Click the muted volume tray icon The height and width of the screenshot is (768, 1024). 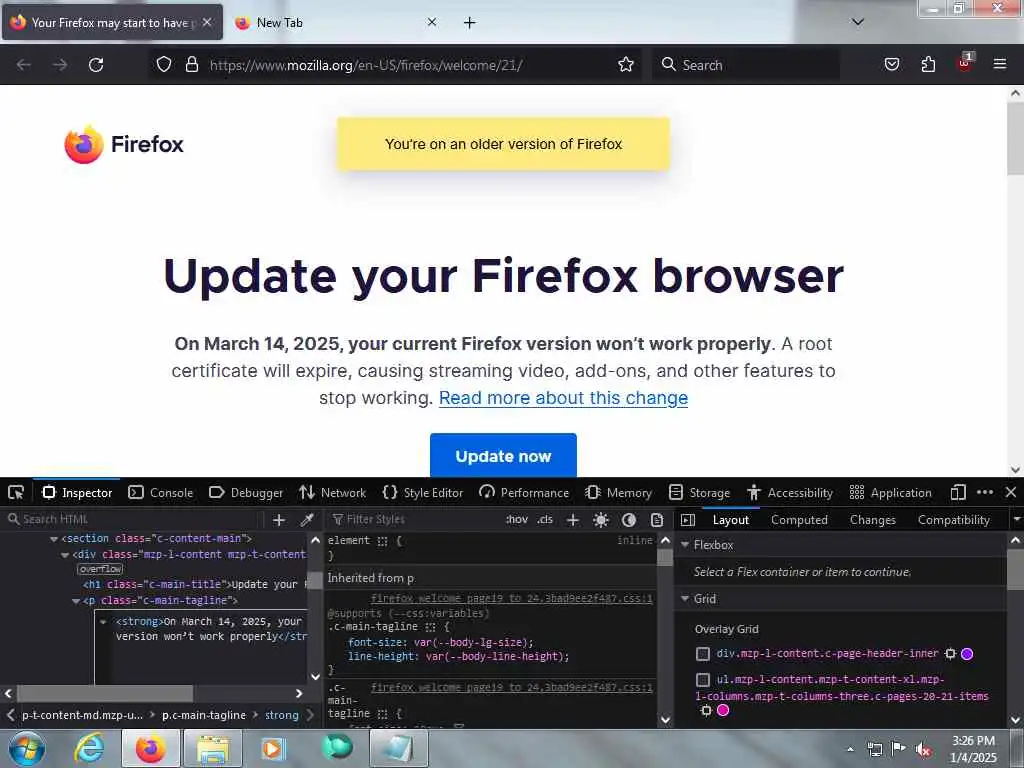tap(923, 750)
